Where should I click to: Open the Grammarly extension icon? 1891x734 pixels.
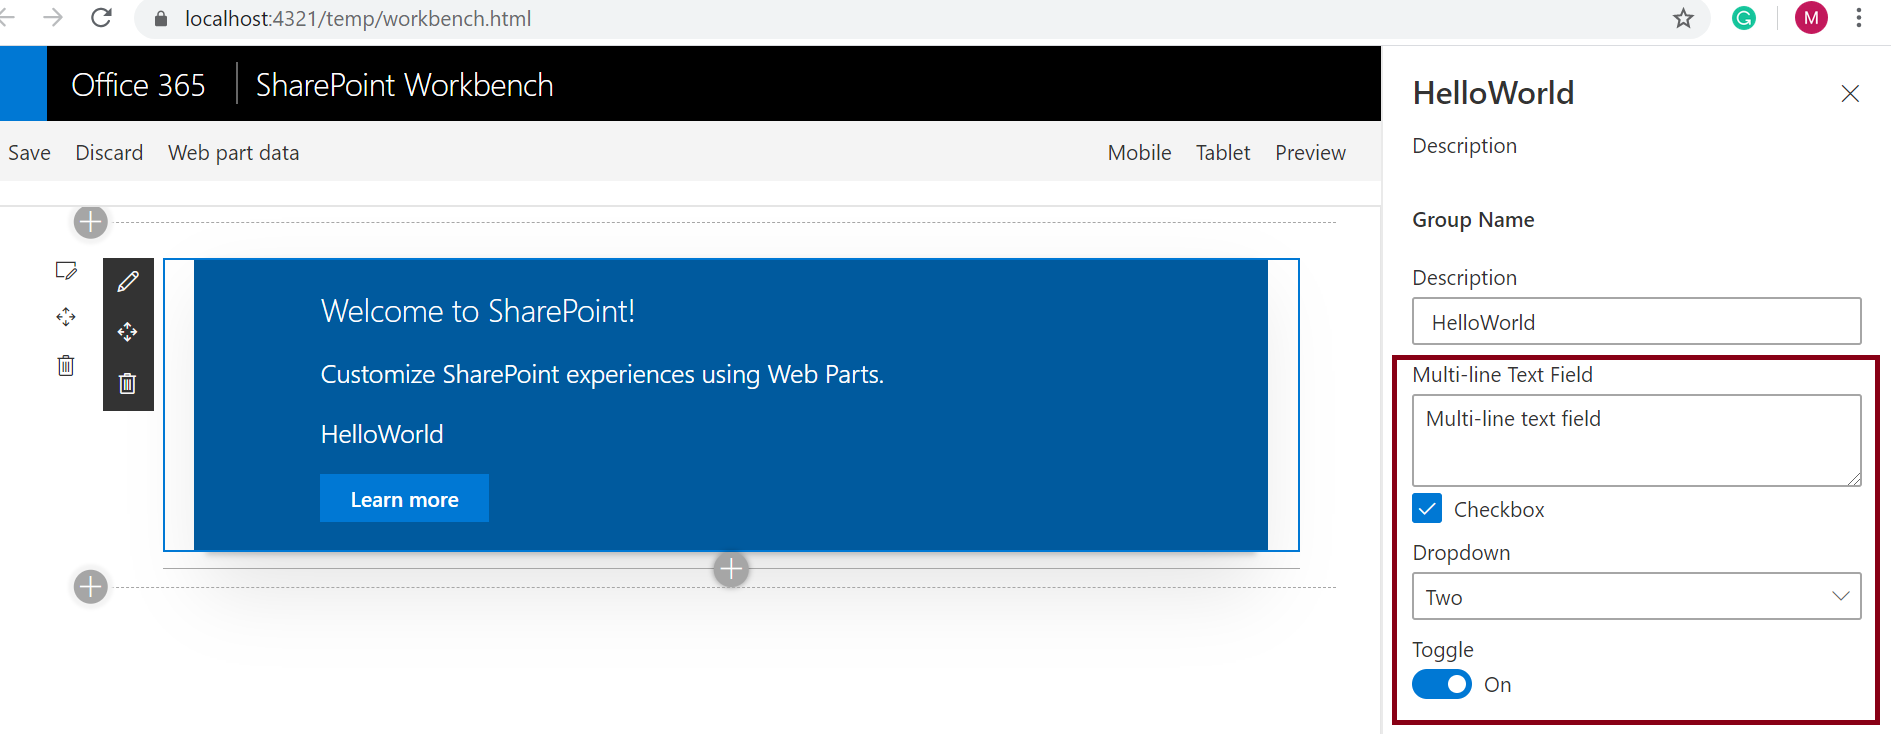(1744, 18)
